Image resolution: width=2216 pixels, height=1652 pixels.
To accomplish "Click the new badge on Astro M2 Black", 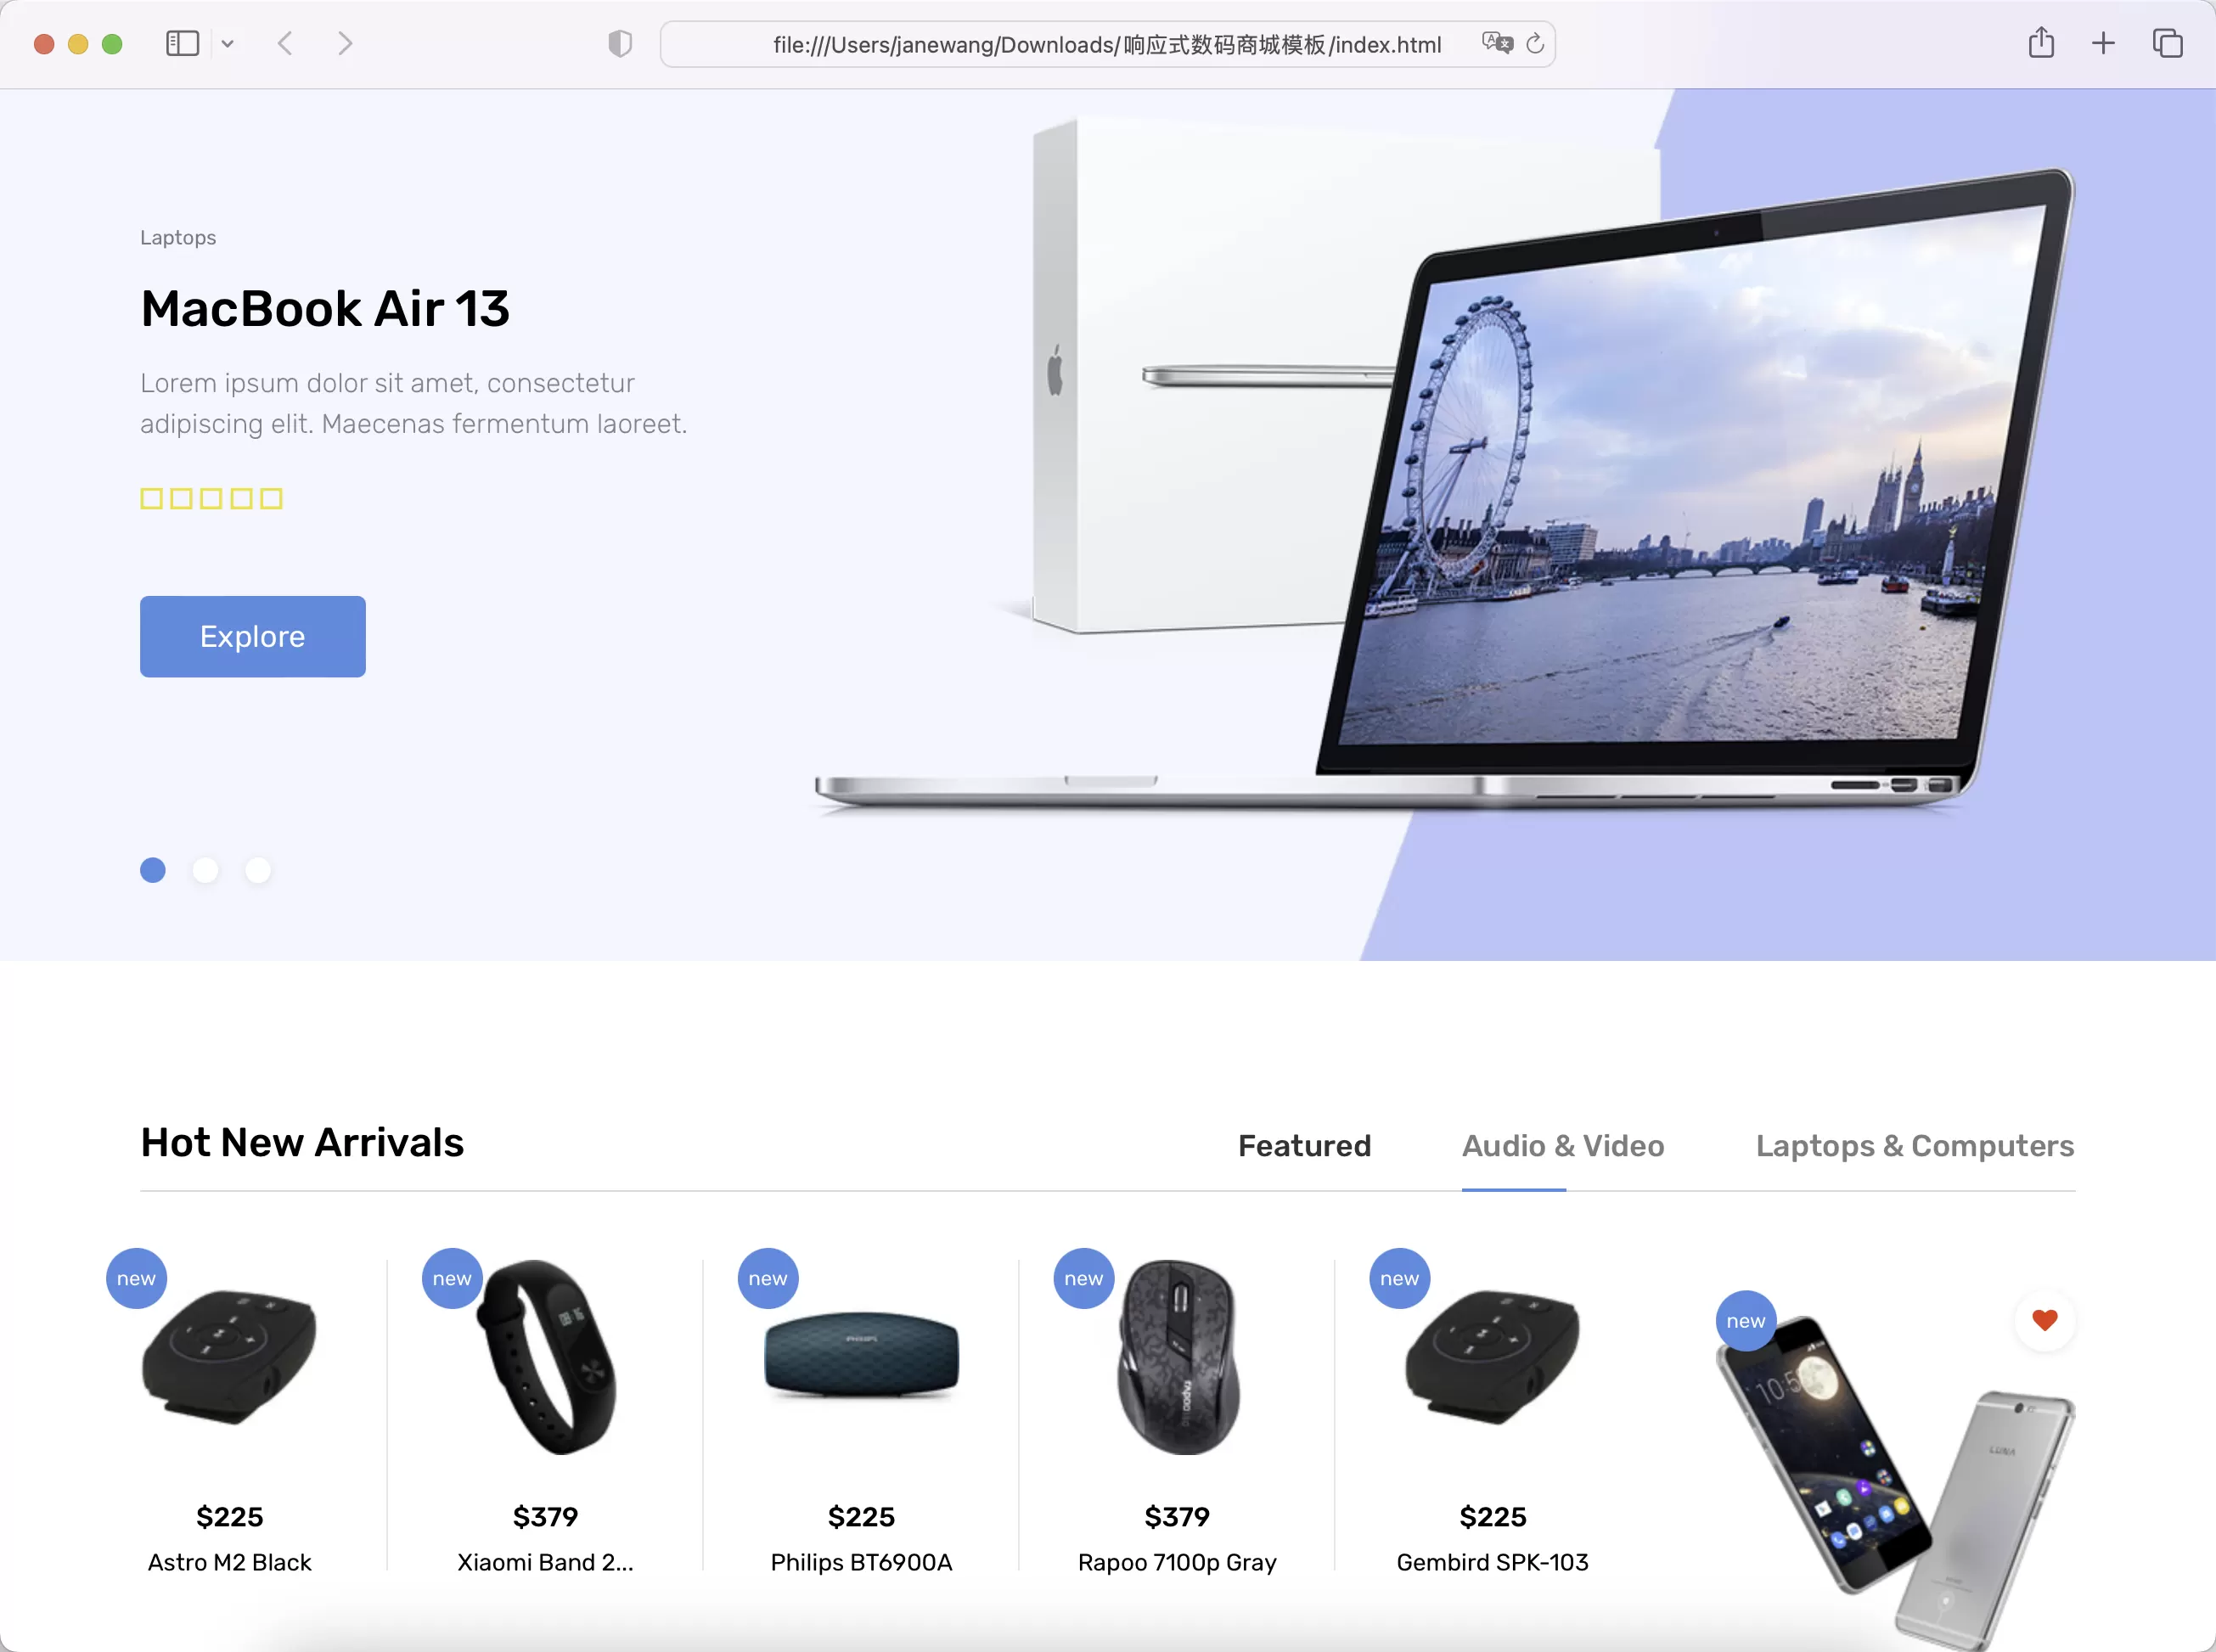I will [137, 1279].
